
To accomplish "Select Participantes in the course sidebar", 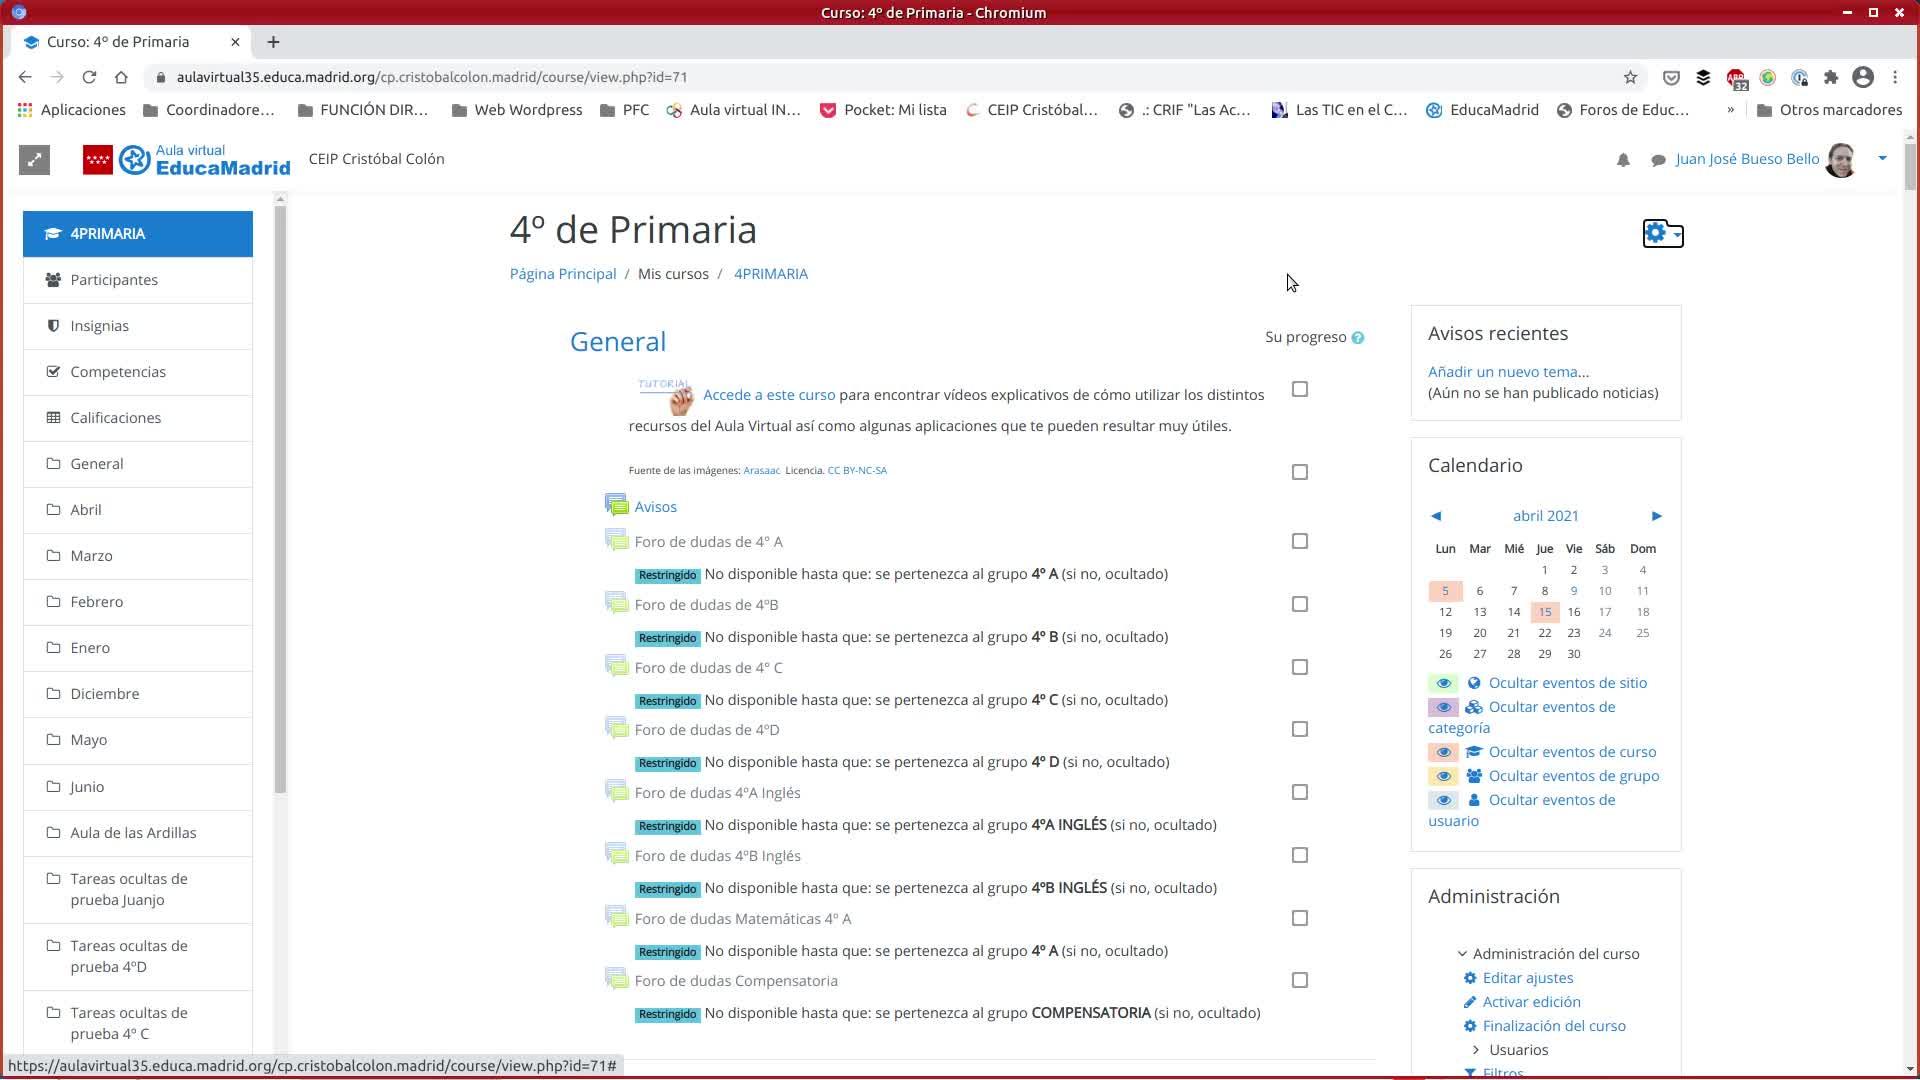I will point(114,280).
